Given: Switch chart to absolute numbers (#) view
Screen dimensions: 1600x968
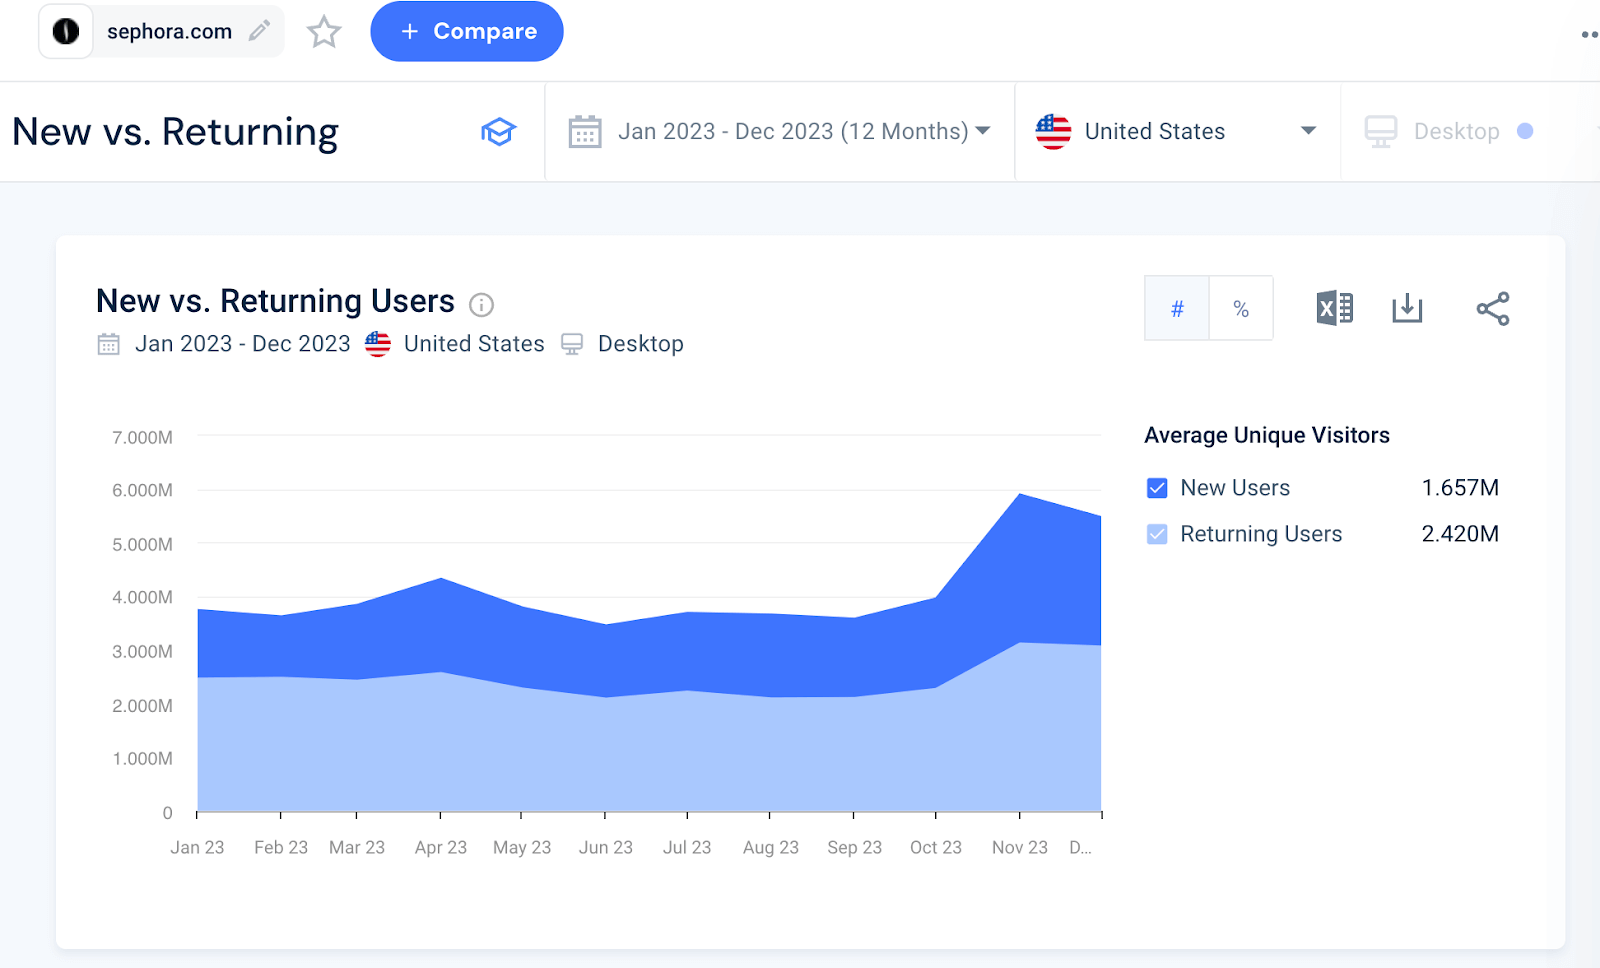Looking at the screenshot, I should 1177,309.
